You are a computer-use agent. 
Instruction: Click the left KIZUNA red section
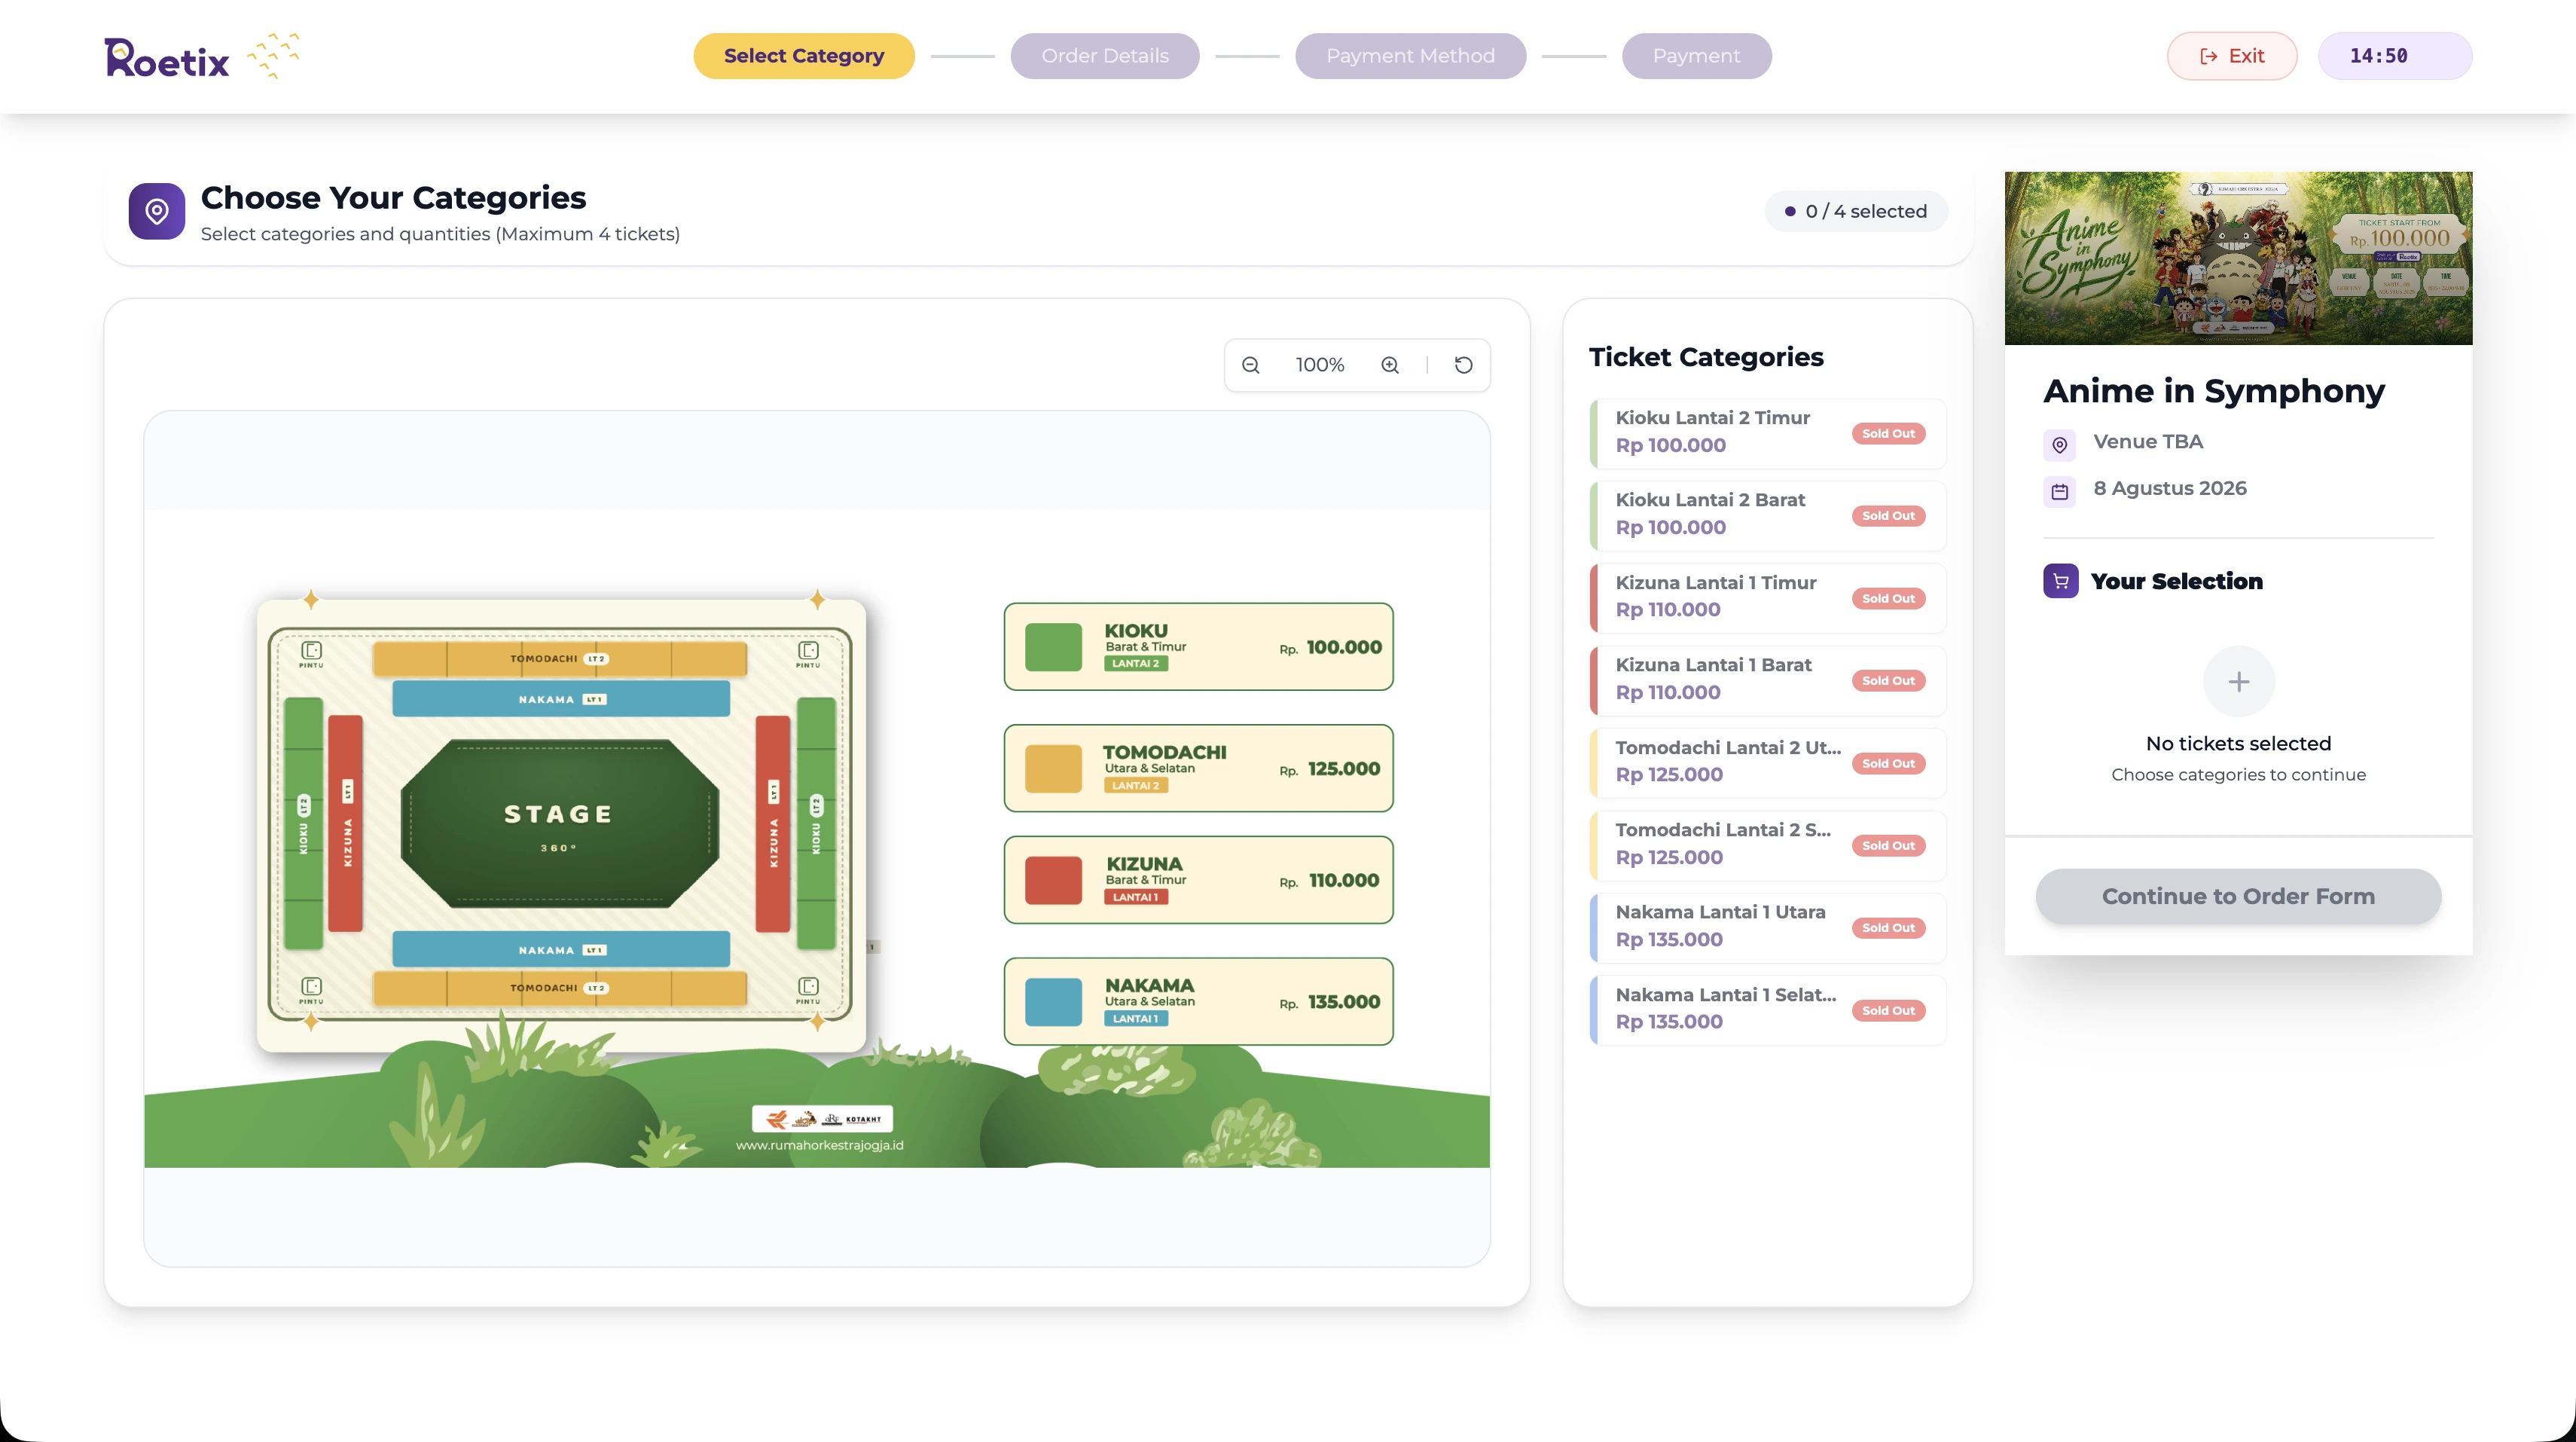pyautogui.click(x=345, y=824)
